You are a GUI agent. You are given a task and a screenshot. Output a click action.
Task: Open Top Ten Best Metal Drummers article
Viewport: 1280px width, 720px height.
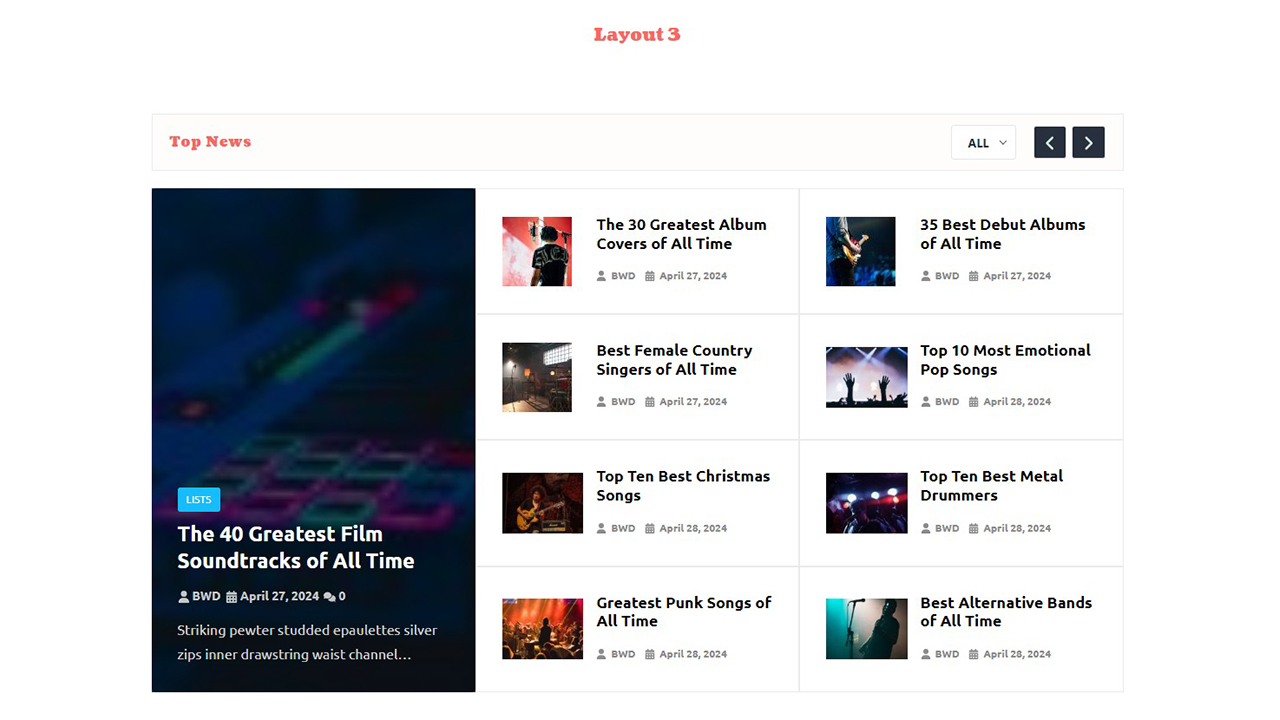coord(991,486)
